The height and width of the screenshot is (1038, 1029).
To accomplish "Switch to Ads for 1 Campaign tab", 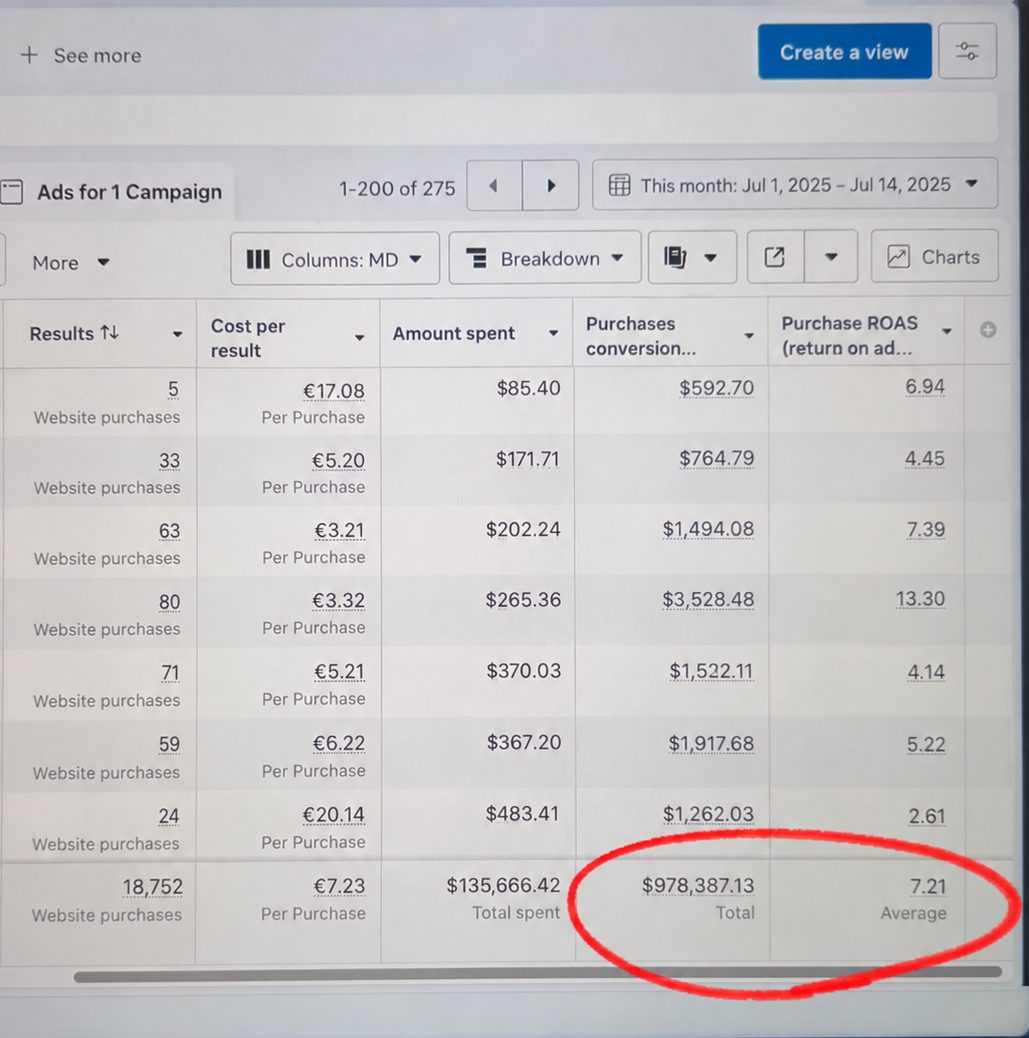I will pyautogui.click(x=116, y=192).
